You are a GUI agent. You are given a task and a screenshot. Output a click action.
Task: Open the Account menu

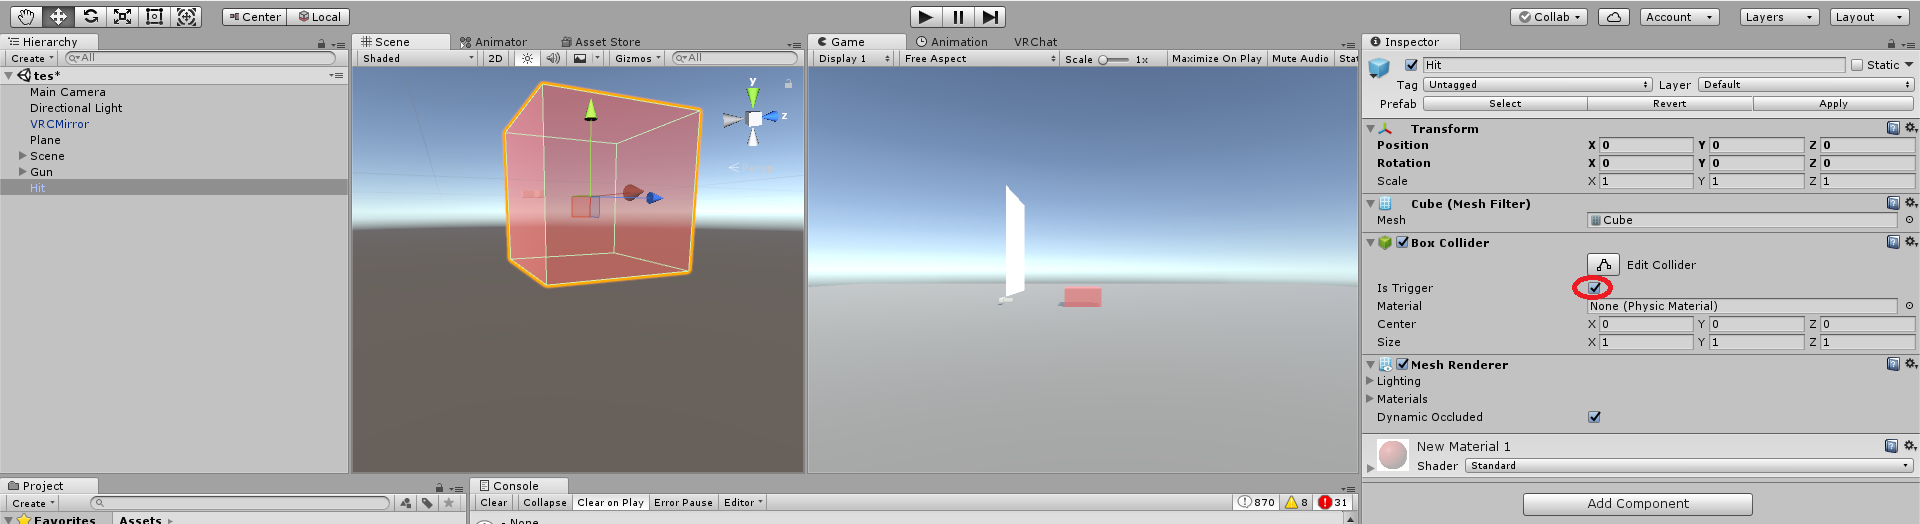click(x=1680, y=17)
